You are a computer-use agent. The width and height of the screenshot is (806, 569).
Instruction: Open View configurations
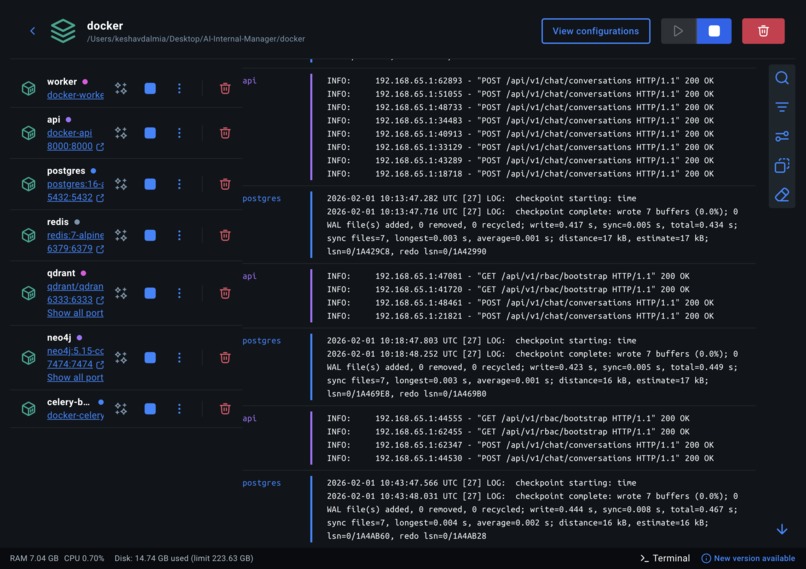(595, 31)
